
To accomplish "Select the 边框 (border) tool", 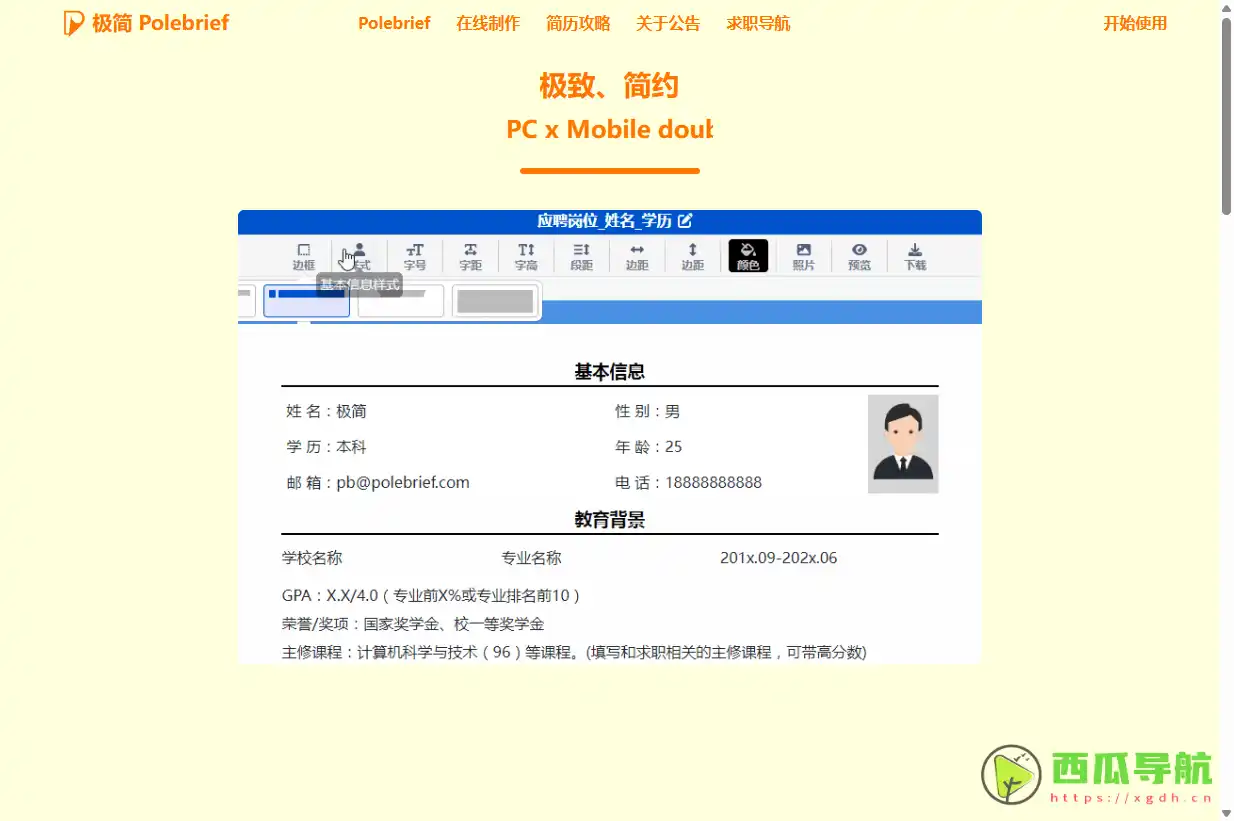I will click(304, 255).
